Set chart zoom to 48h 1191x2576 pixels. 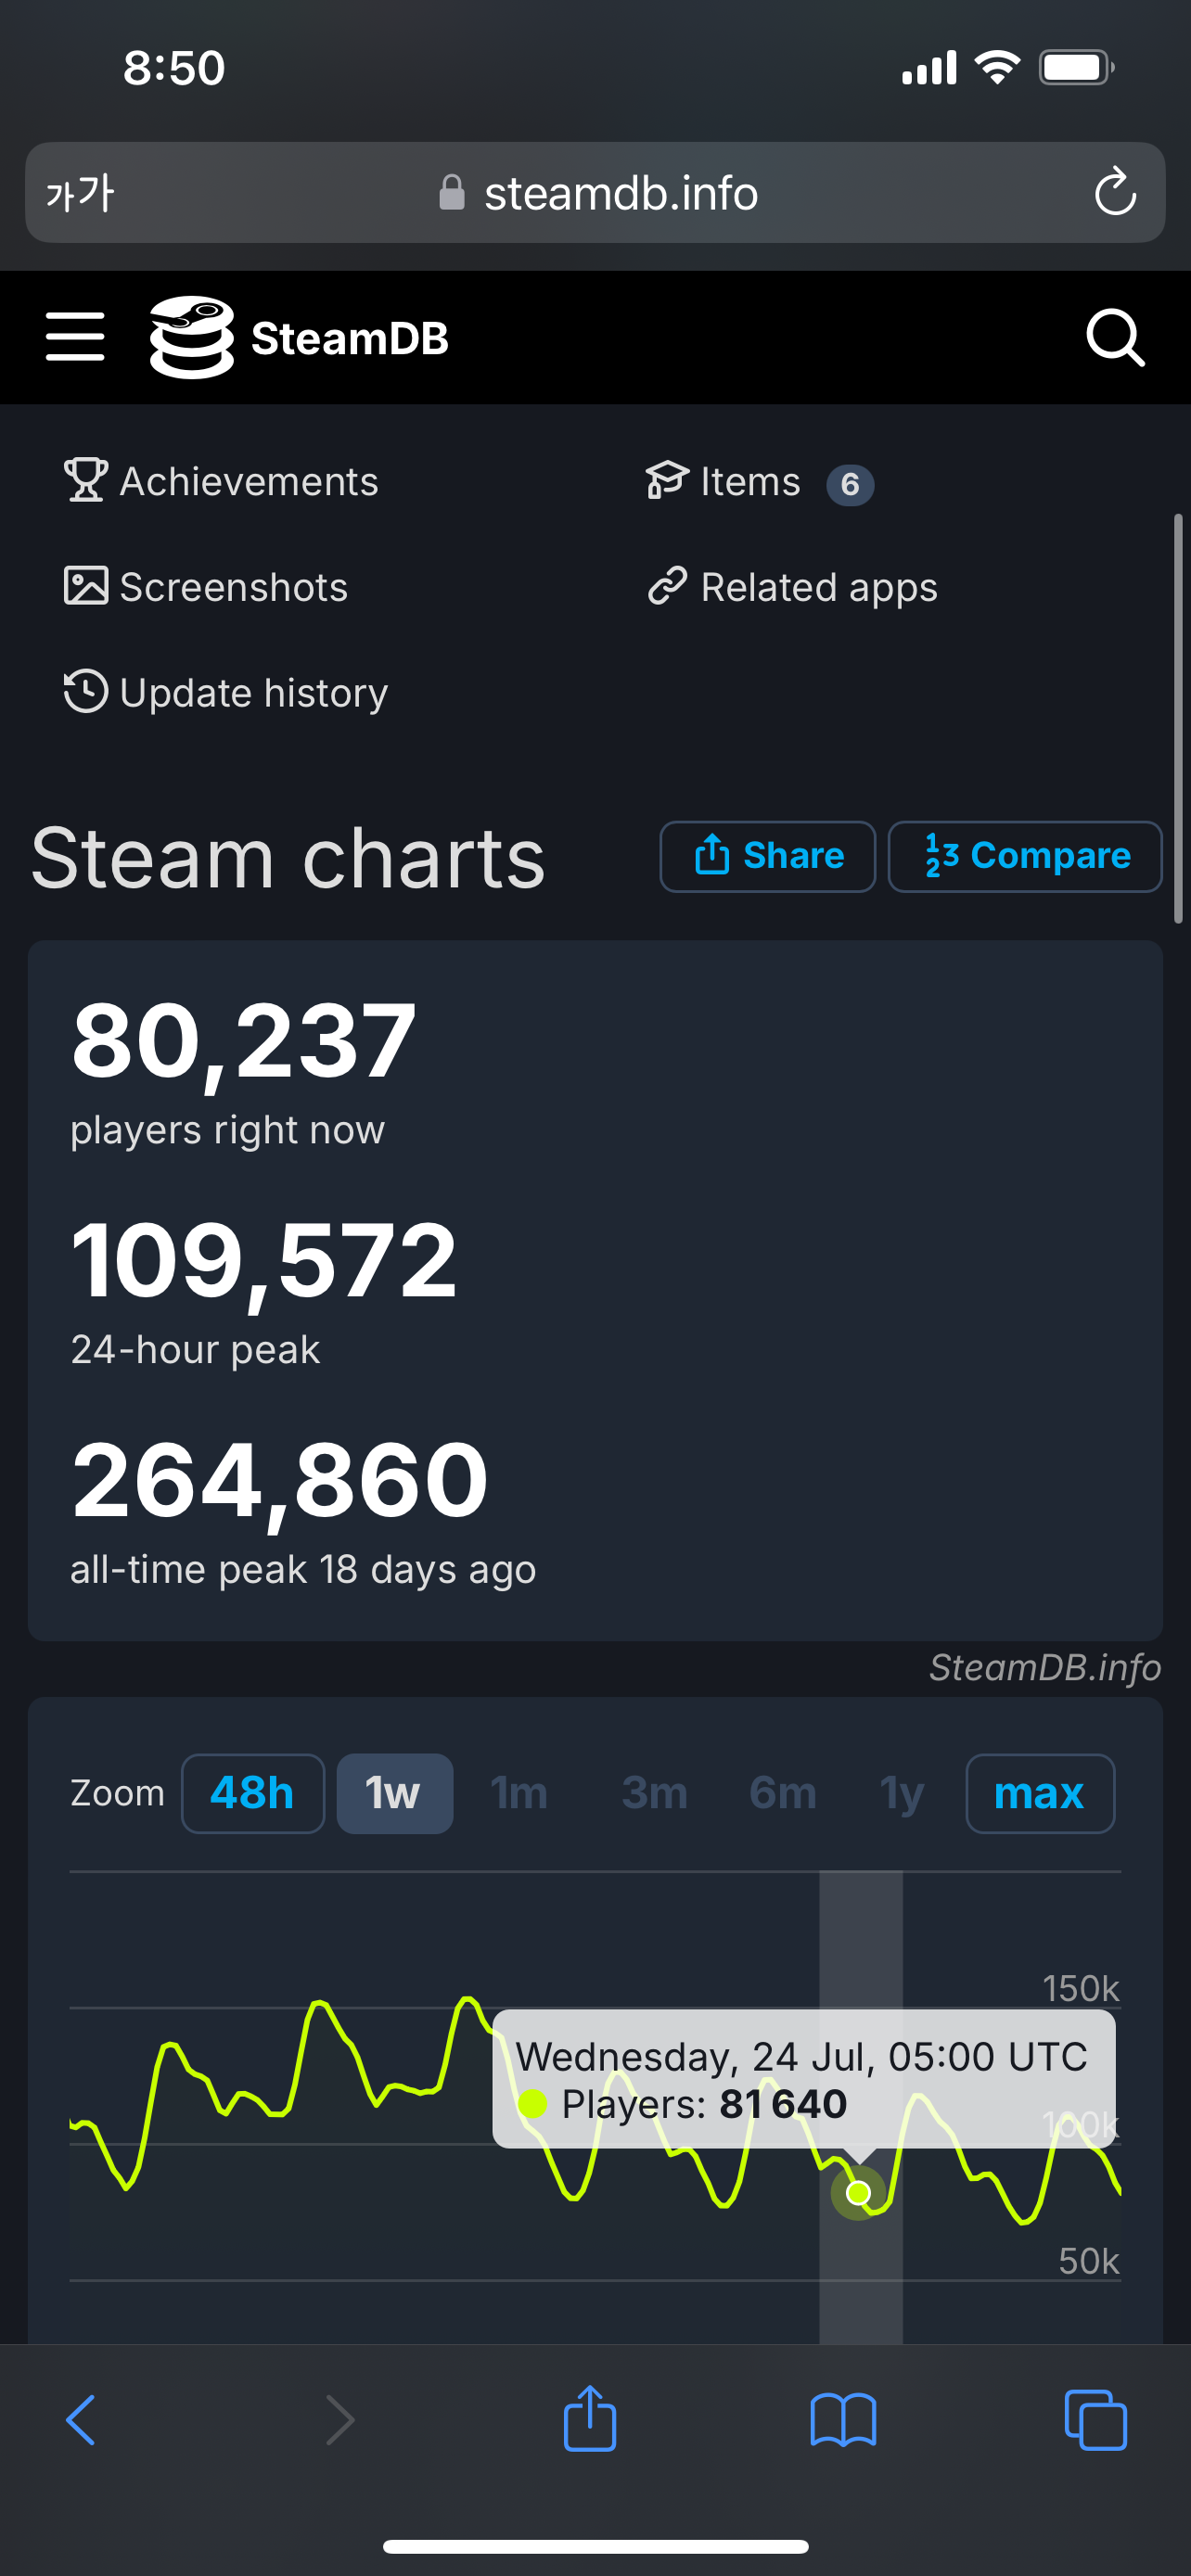point(252,1793)
